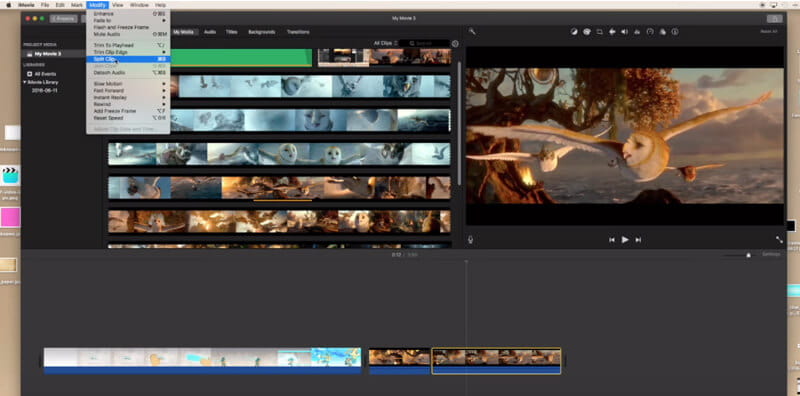Switch to Audio tab
The width and height of the screenshot is (800, 396).
pyautogui.click(x=210, y=32)
